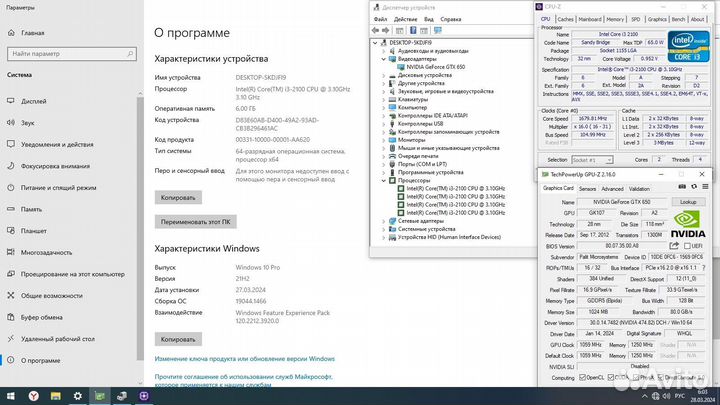Open Selection Socket #1 dropdown in CPU-Z
Image resolution: width=720 pixels, height=405 pixels.
[x=592, y=160]
